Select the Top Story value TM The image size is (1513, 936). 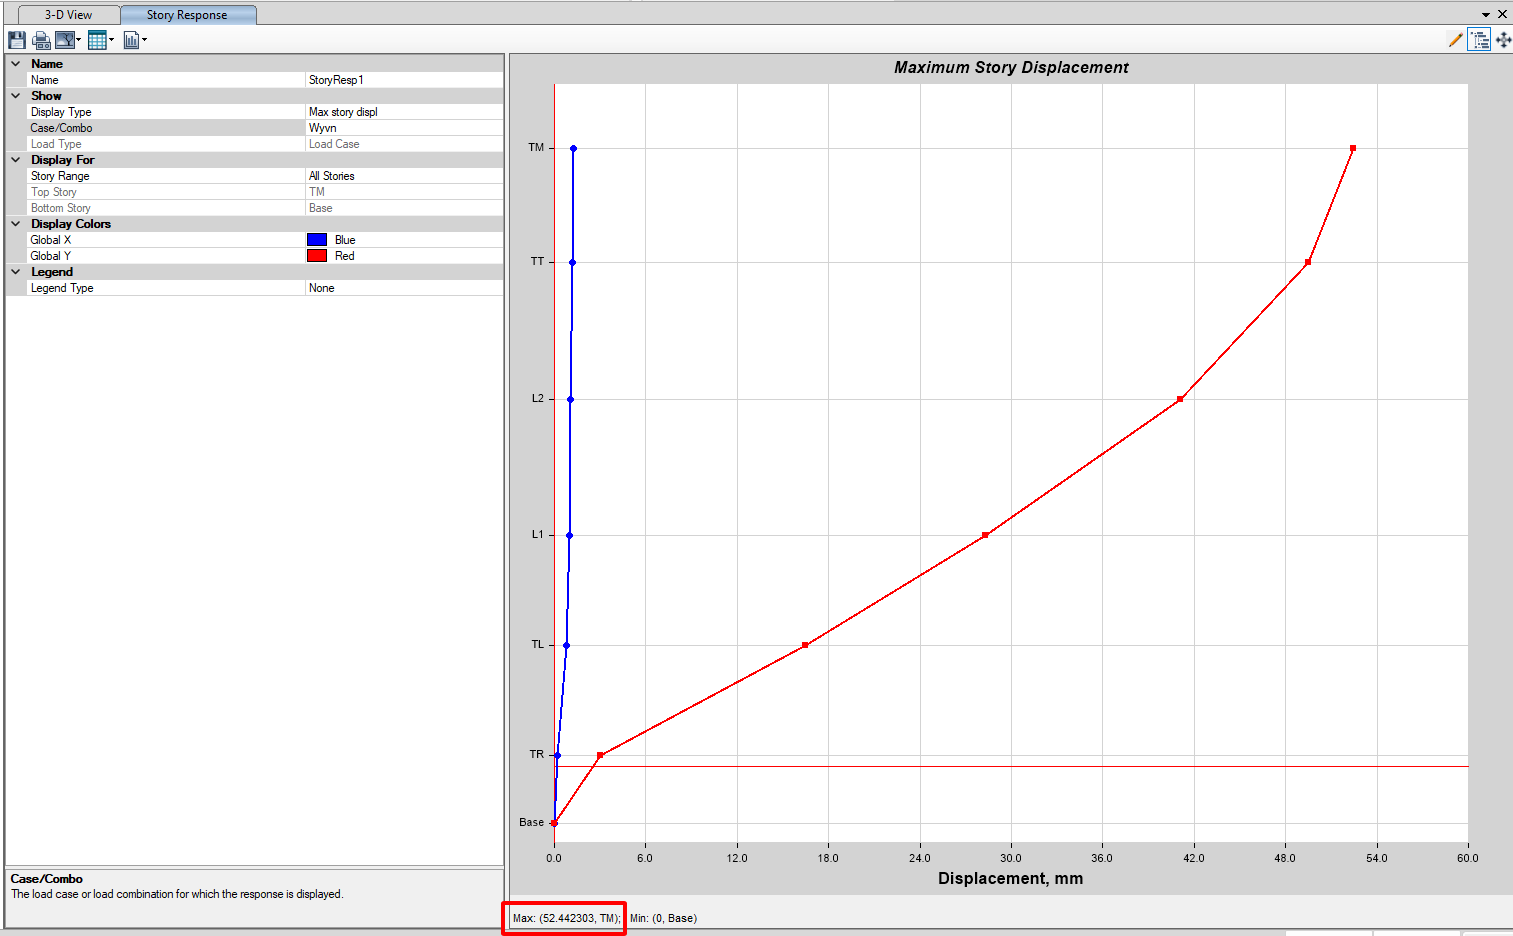coord(404,192)
